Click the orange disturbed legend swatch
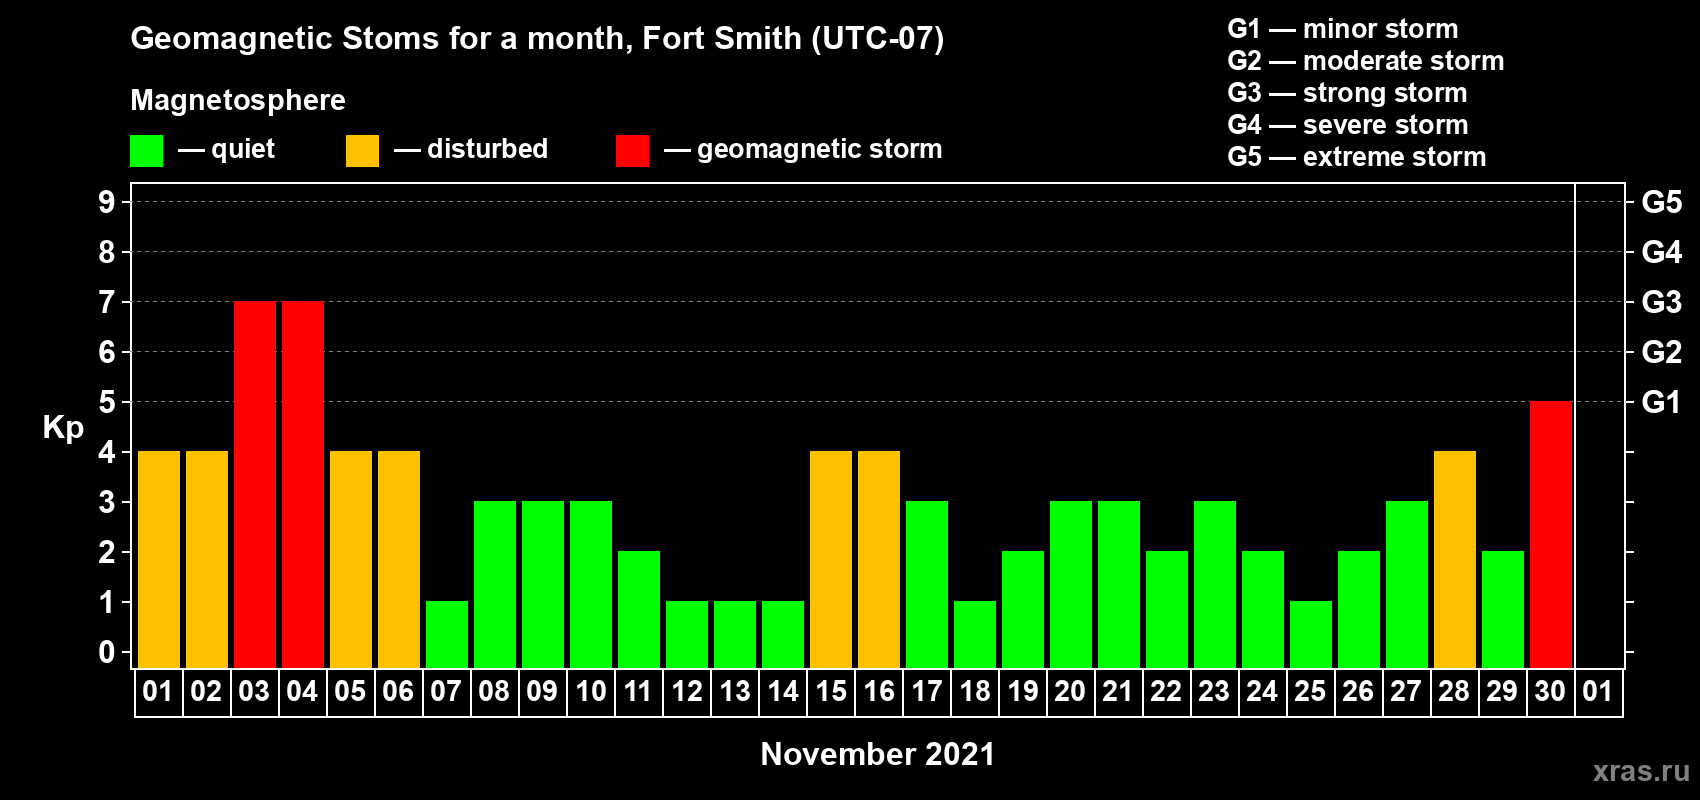This screenshot has width=1700, height=800. click(362, 151)
